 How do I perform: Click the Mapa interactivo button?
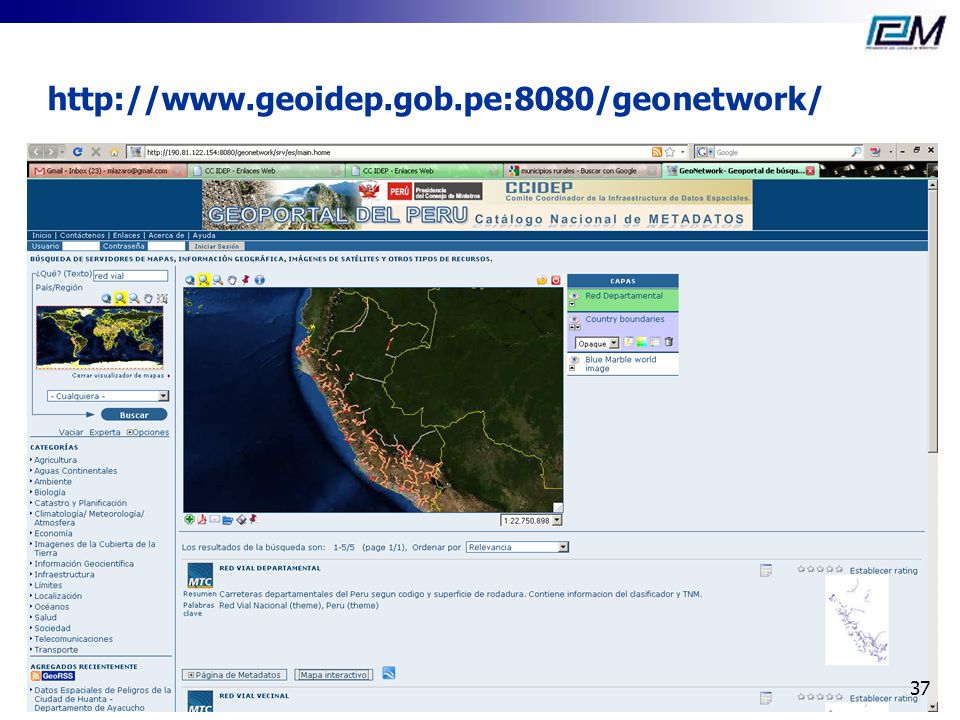pos(334,675)
